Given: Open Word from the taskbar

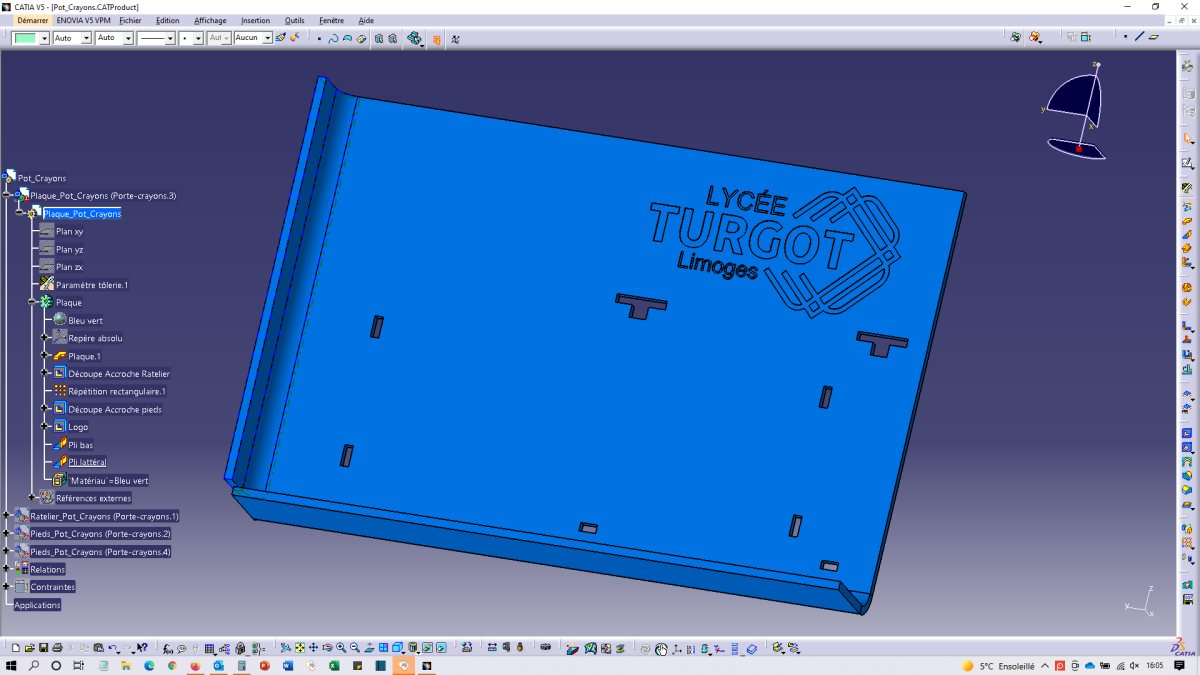Looking at the screenshot, I should (x=288, y=666).
